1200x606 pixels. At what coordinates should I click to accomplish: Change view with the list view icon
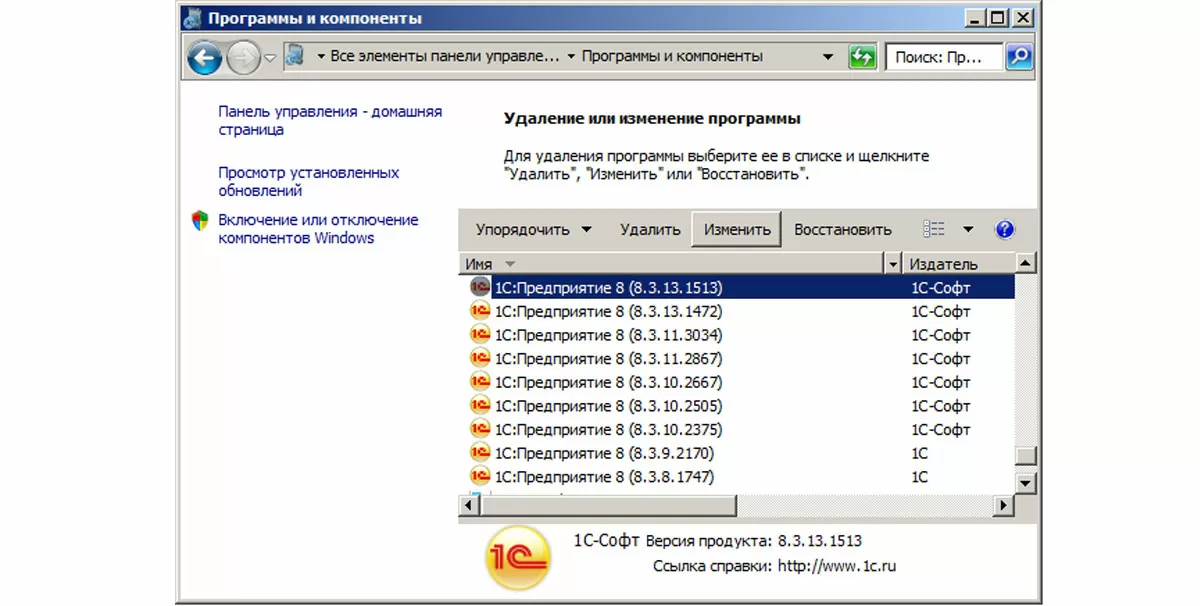point(934,229)
